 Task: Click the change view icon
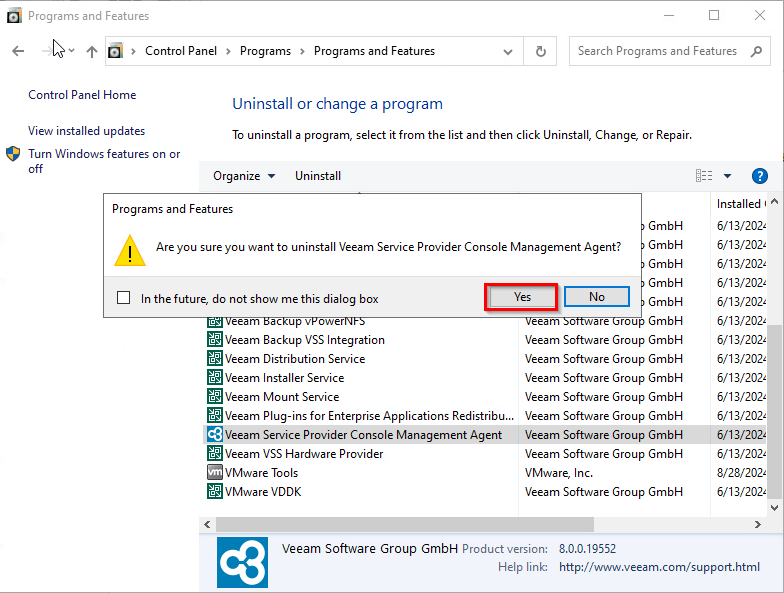(704, 176)
